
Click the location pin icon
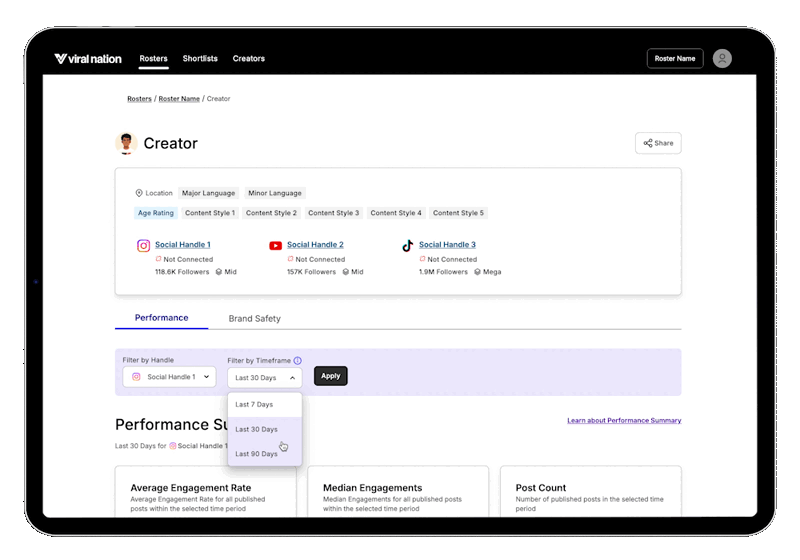(x=139, y=193)
